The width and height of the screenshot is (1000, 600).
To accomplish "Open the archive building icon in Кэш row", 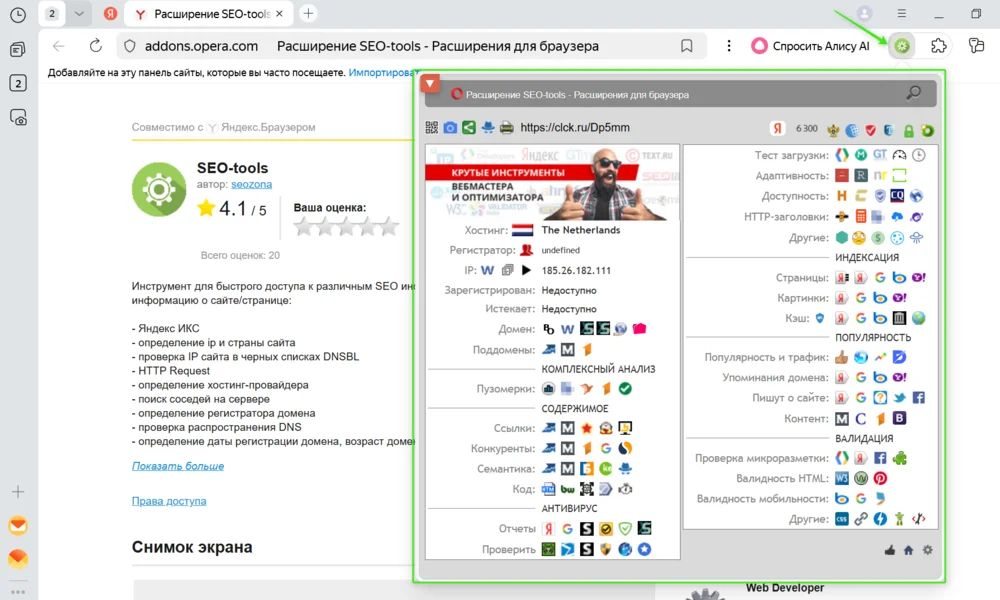I will tap(899, 318).
